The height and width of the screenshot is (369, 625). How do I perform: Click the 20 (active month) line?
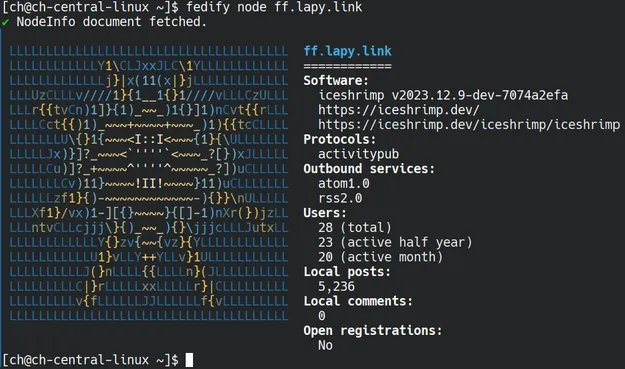pos(380,257)
